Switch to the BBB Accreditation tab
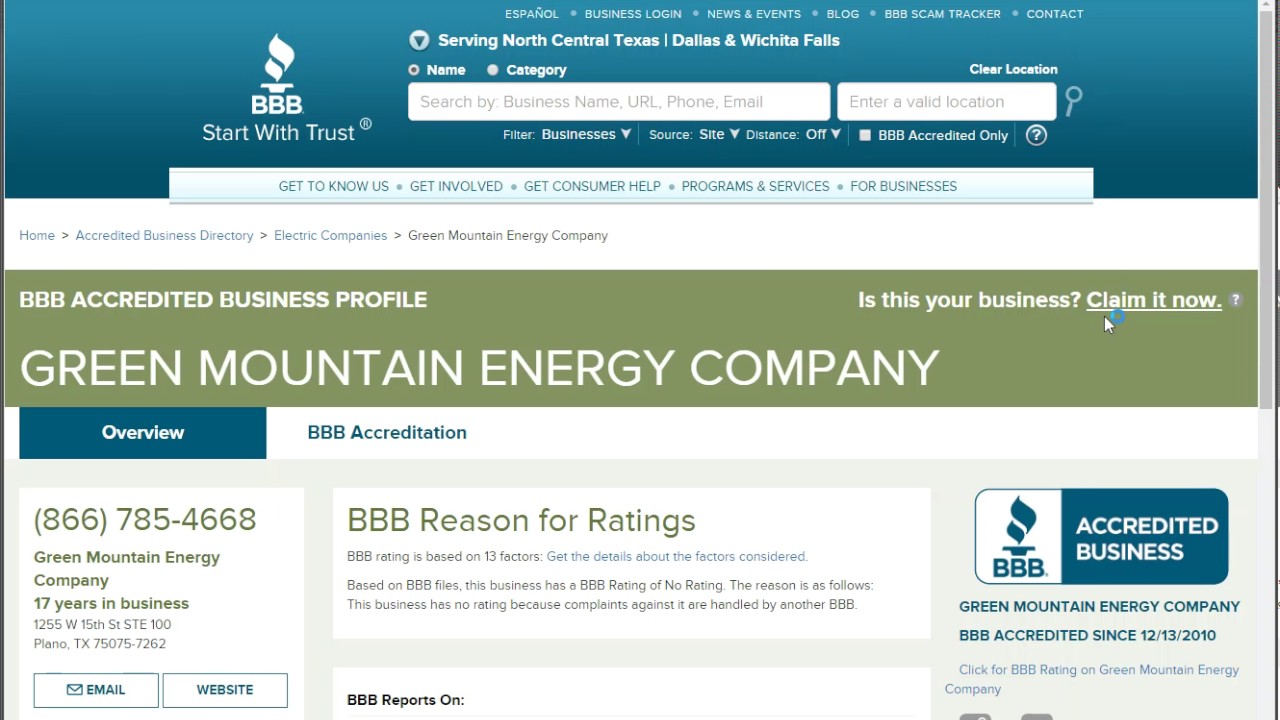The height and width of the screenshot is (720, 1280). pos(387,433)
